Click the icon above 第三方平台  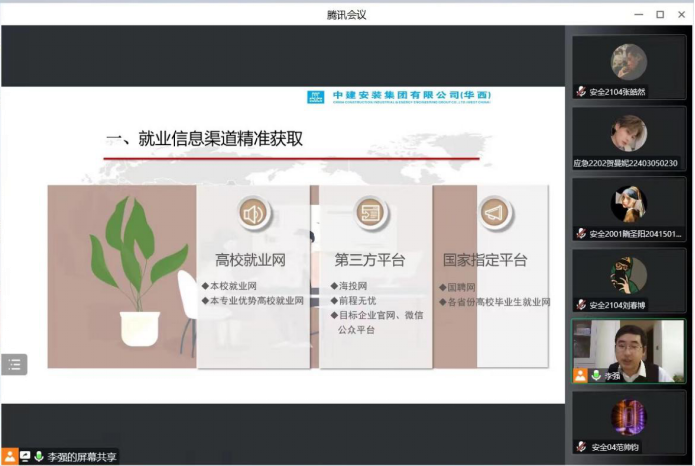[x=370, y=213]
